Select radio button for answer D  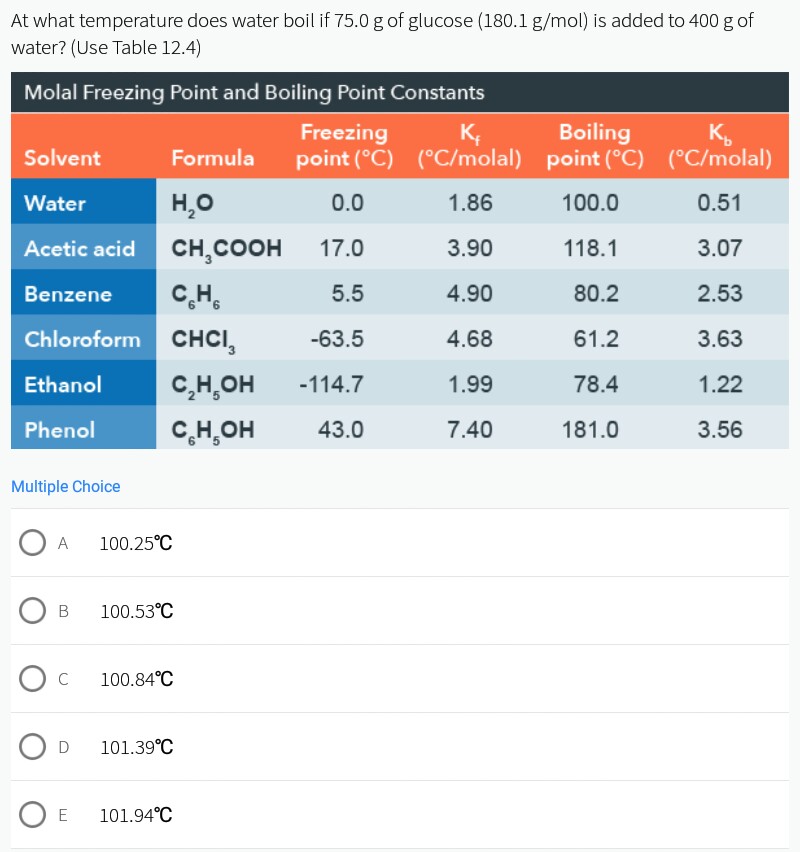[x=33, y=746]
